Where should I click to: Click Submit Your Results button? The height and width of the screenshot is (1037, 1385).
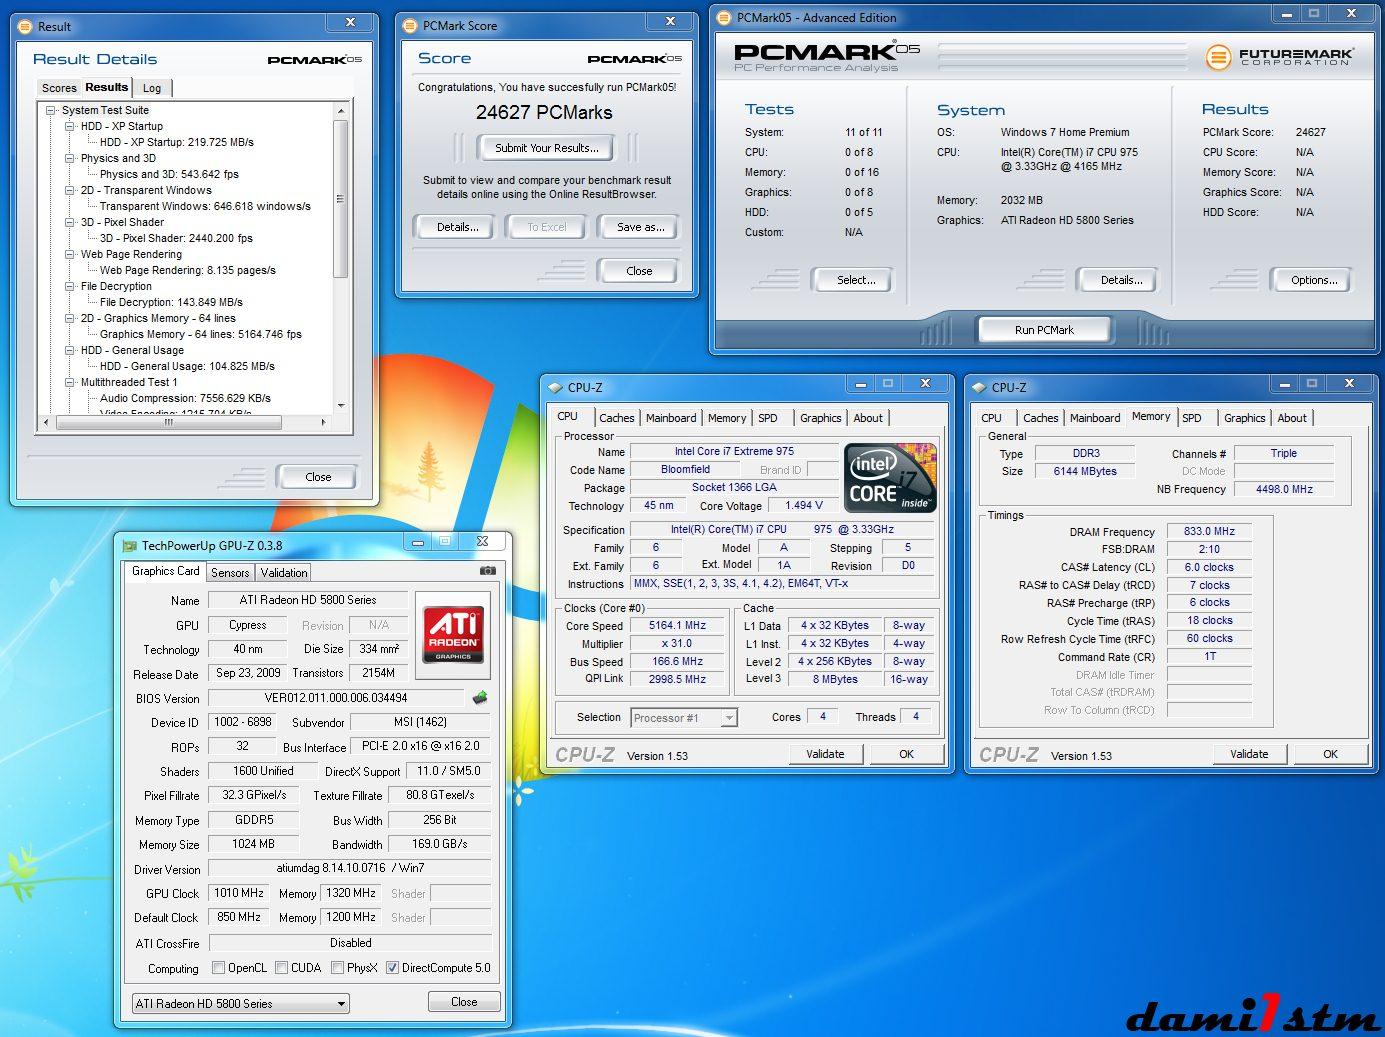[x=547, y=148]
